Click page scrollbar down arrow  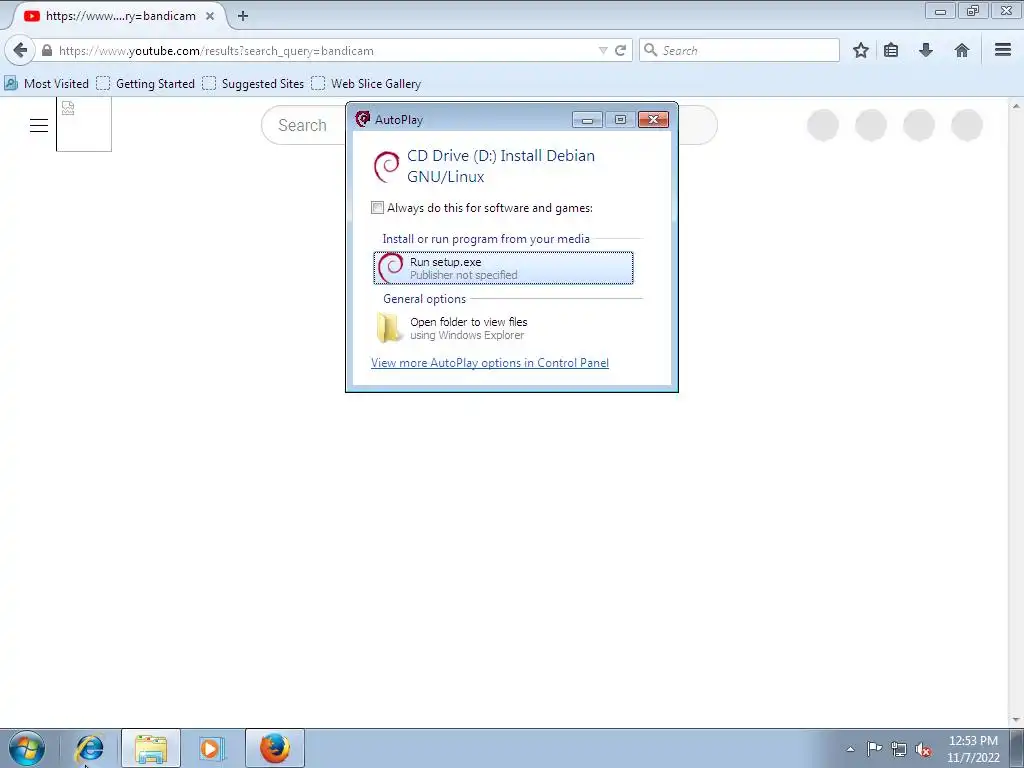click(x=1016, y=720)
